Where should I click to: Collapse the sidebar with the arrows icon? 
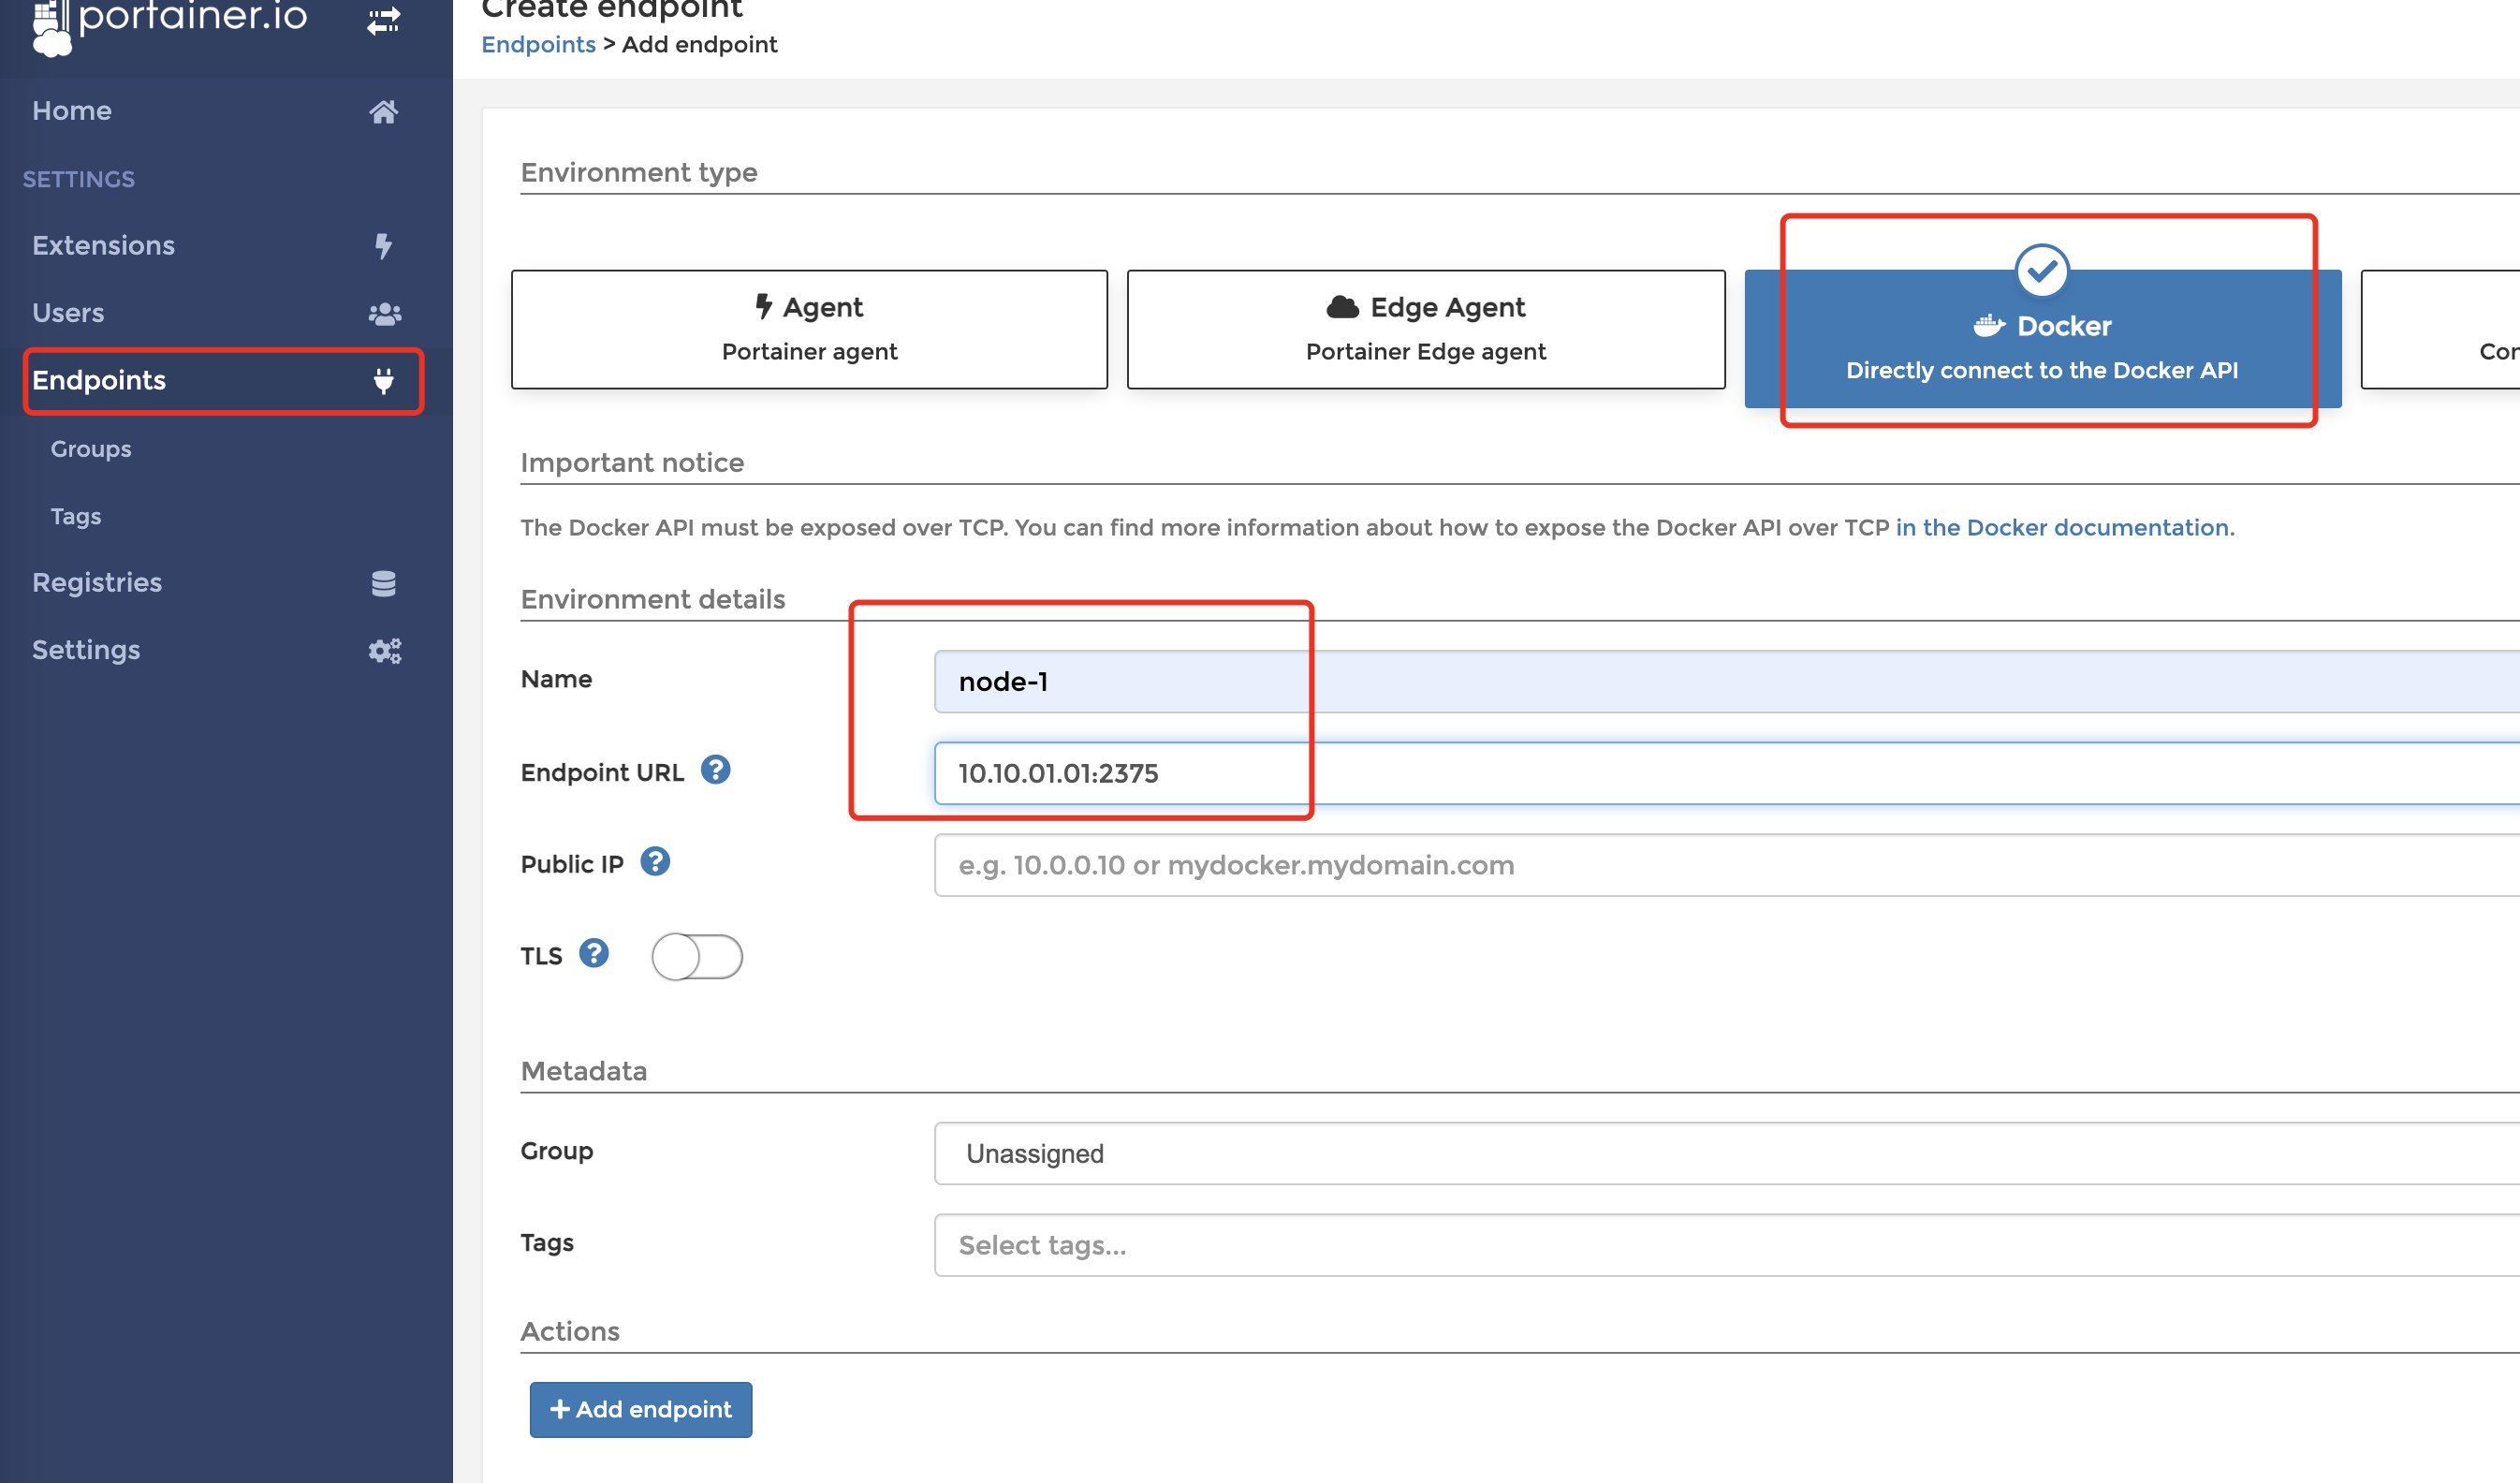(x=382, y=22)
